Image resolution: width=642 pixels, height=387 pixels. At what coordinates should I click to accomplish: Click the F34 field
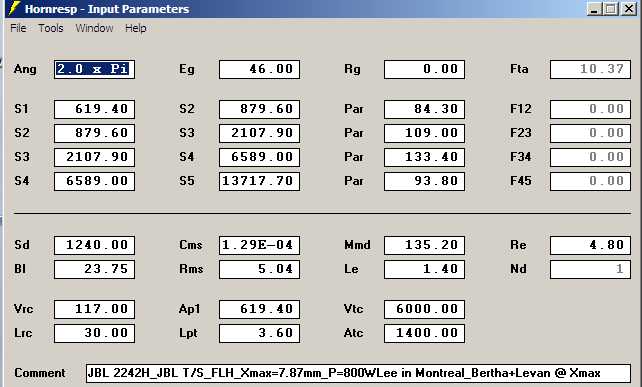pyautogui.click(x=590, y=157)
